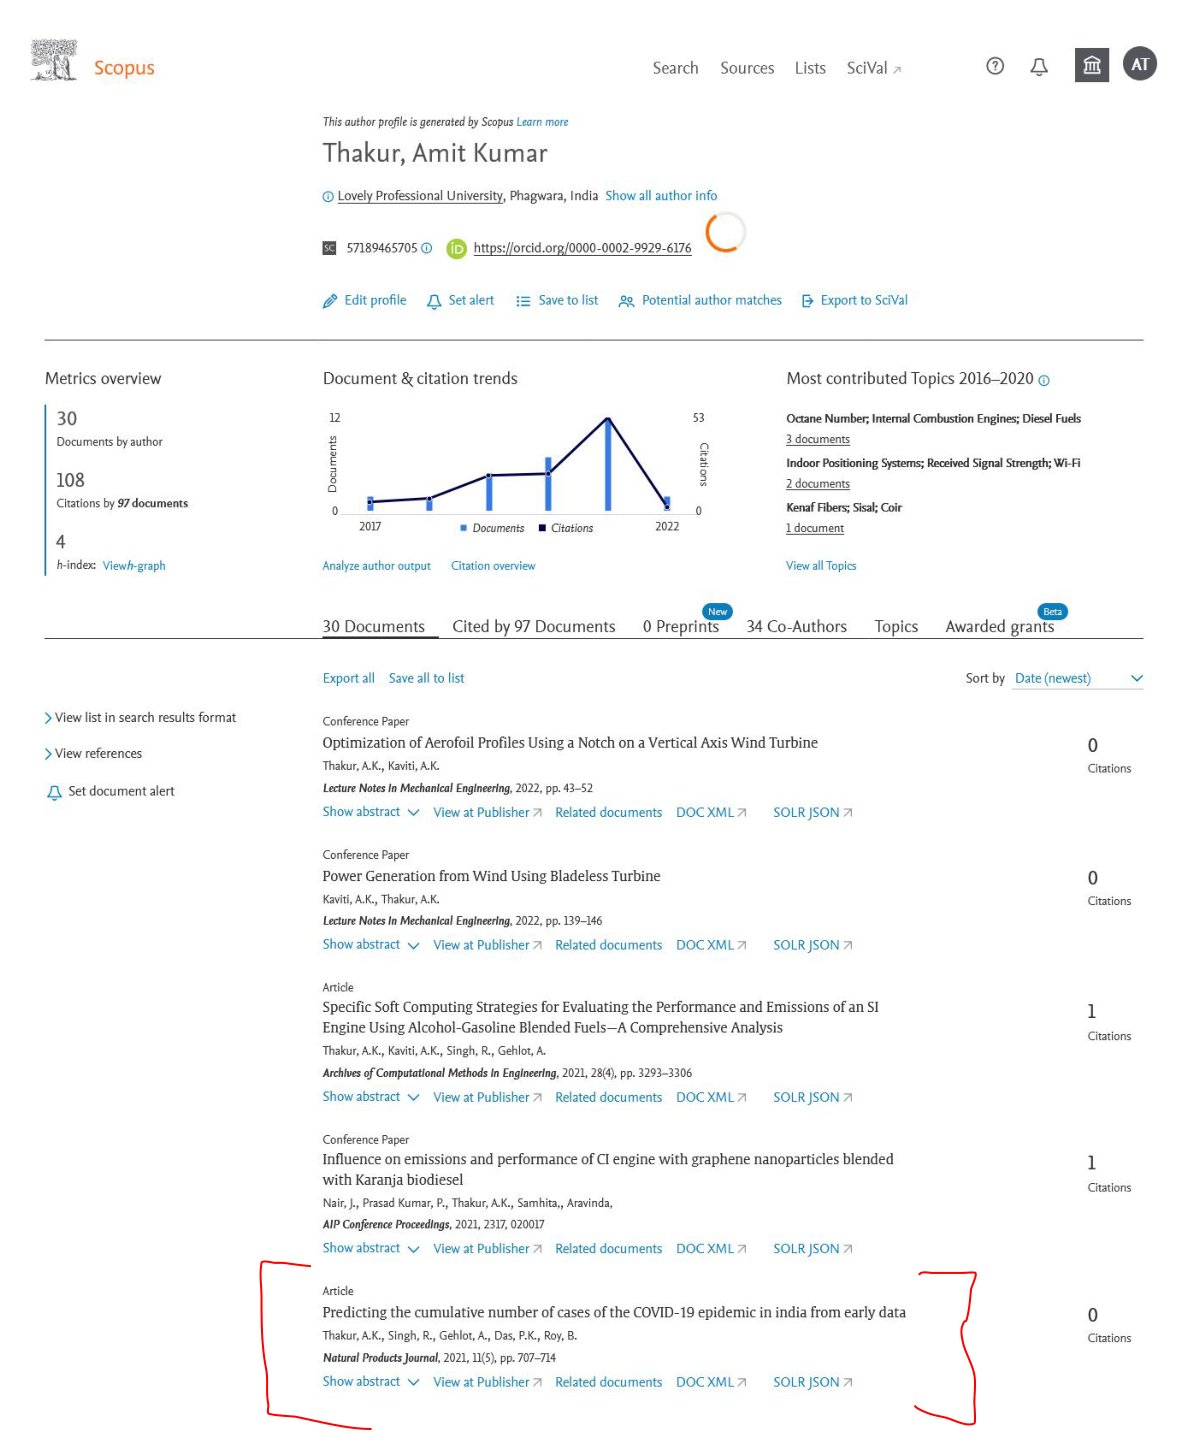The width and height of the screenshot is (1200, 1438).
Task: Open the notifications bell icon
Action: 1039,66
